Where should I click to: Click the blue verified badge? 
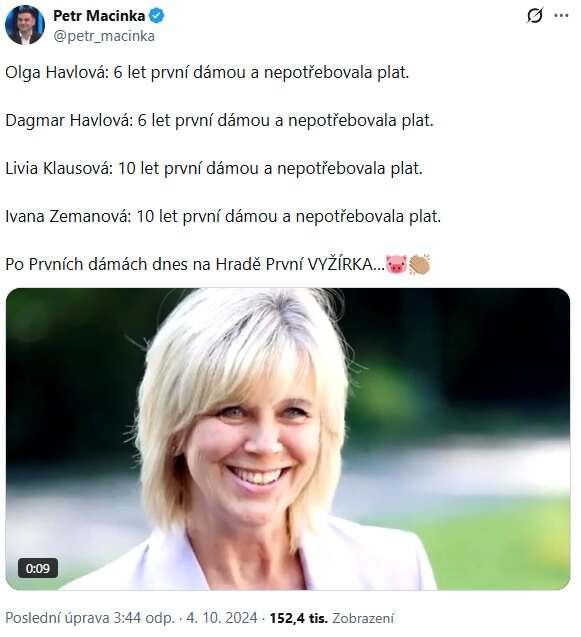point(156,16)
